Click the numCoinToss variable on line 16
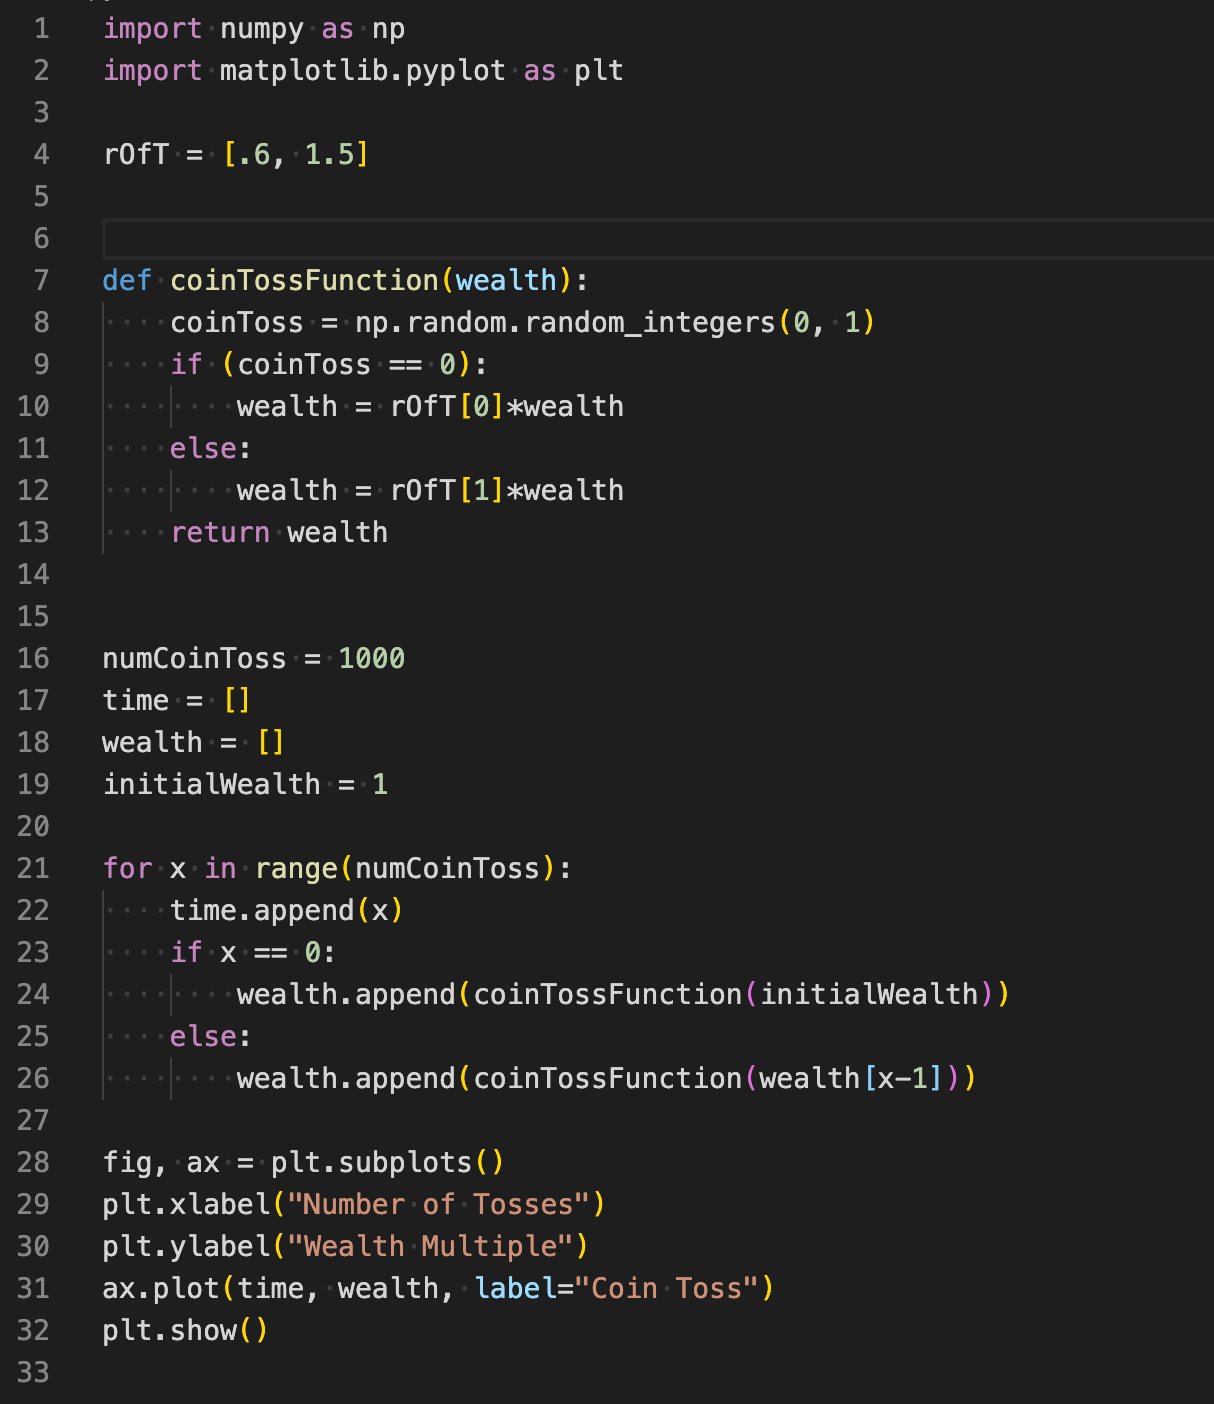 coord(195,659)
